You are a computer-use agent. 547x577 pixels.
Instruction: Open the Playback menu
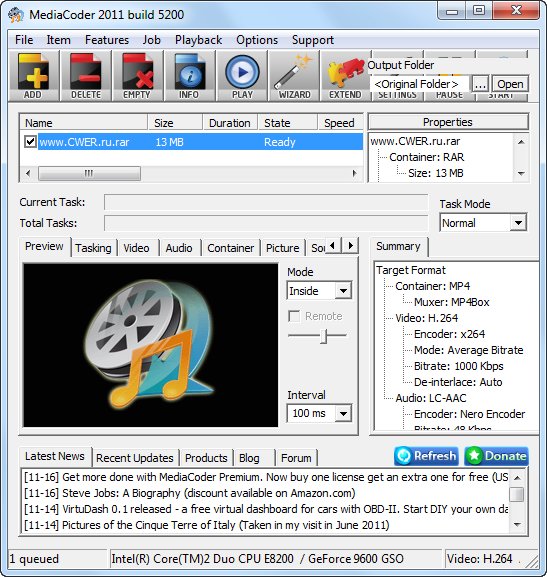(x=198, y=40)
